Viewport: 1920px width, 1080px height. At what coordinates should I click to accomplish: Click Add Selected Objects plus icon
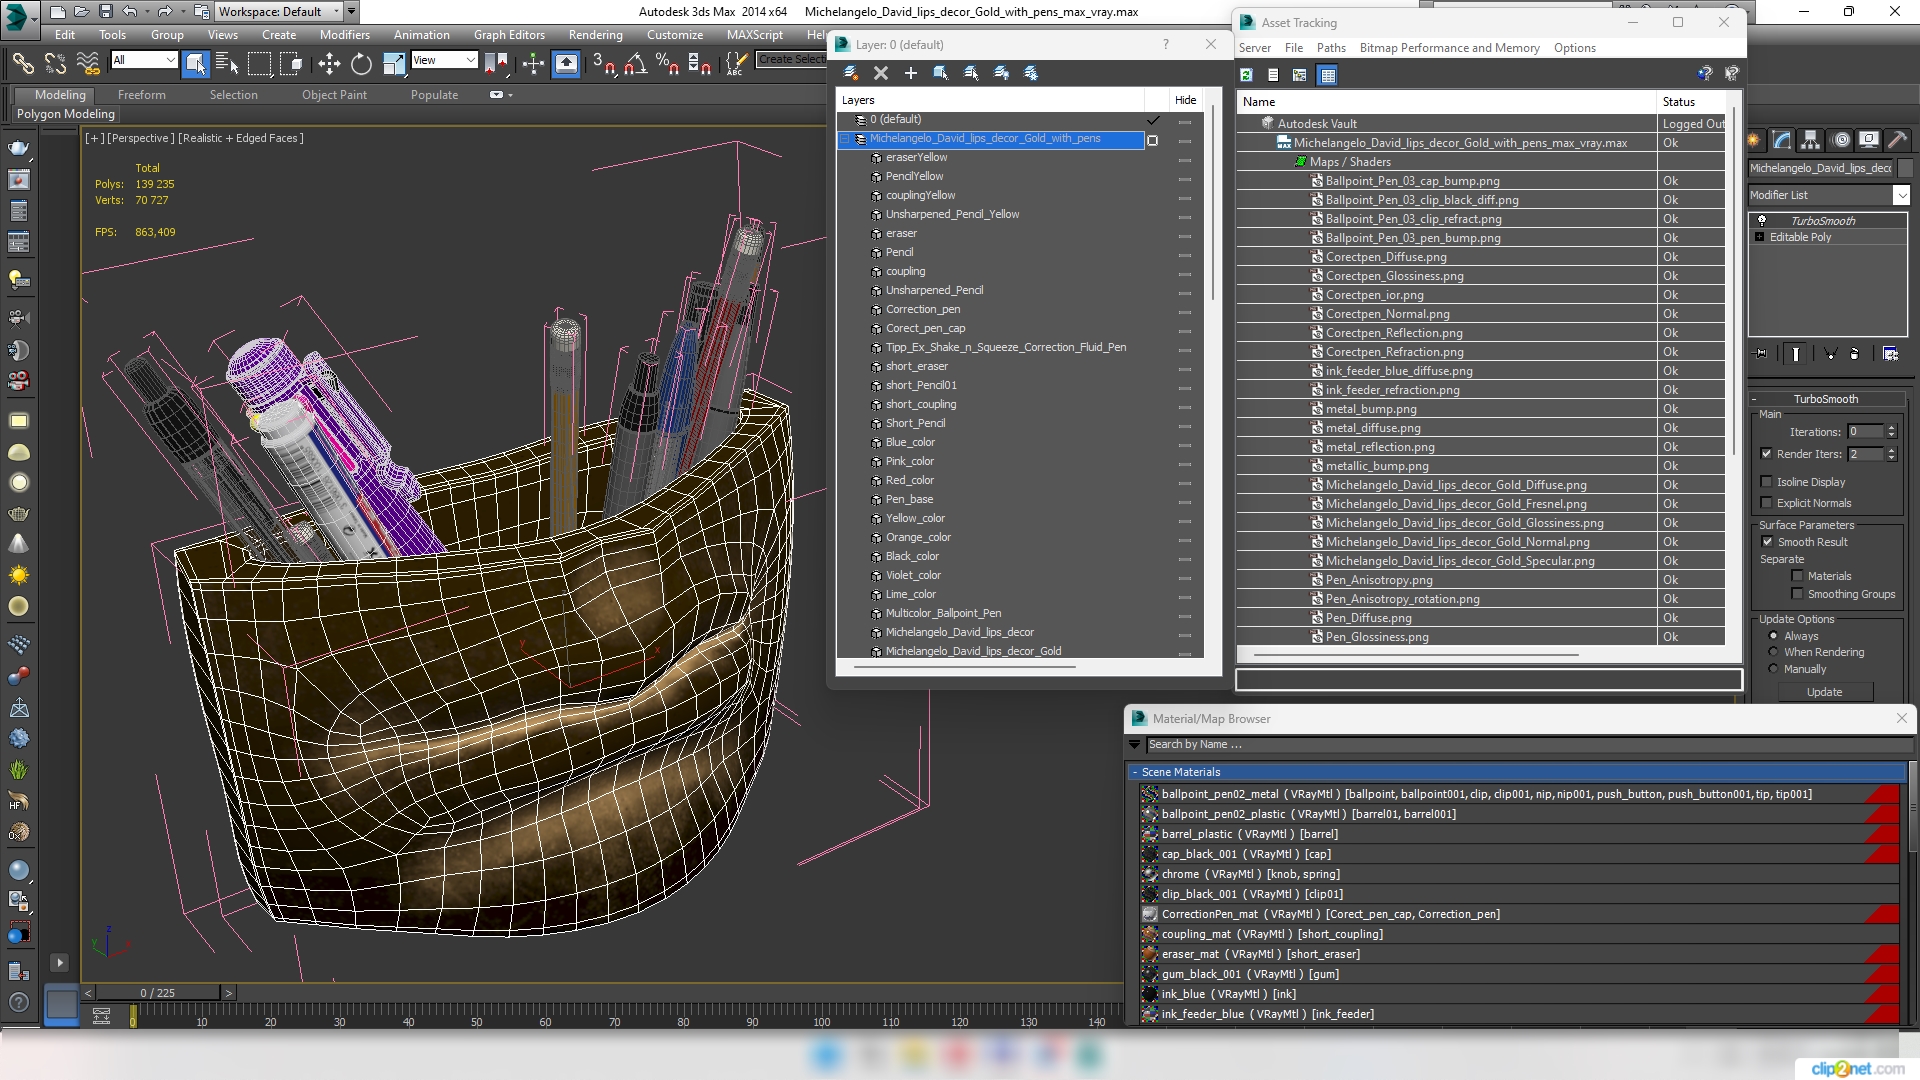pos(911,73)
